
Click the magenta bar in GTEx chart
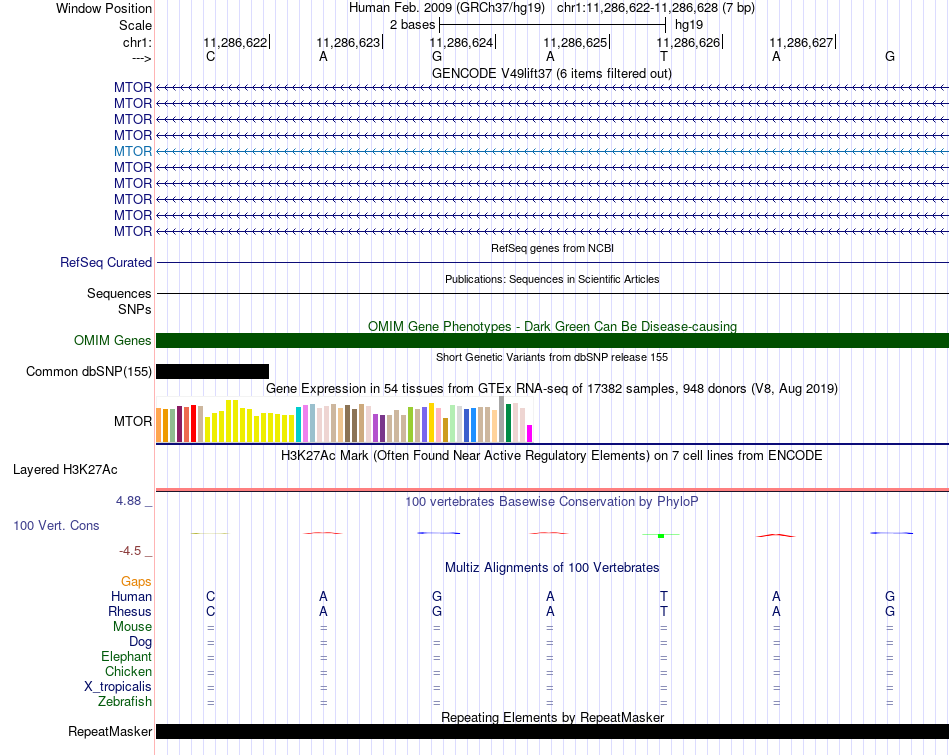pyautogui.click(x=529, y=433)
